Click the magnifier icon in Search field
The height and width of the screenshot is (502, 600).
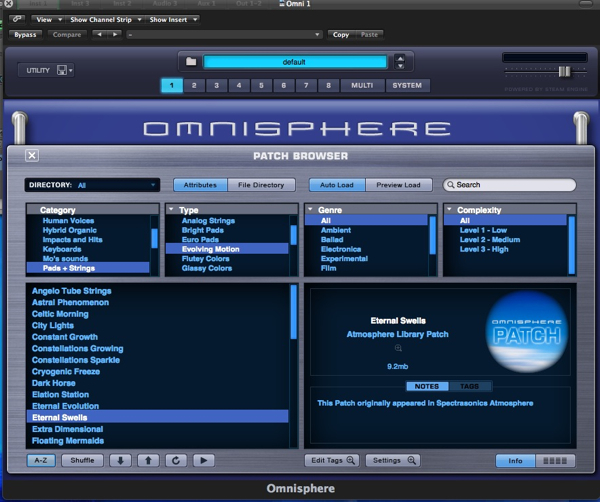point(451,185)
